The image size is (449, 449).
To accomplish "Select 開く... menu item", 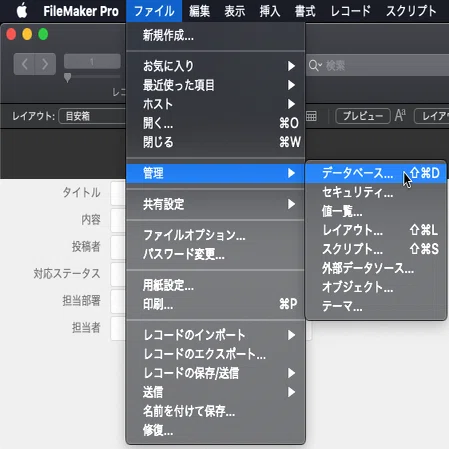I will coord(216,123).
